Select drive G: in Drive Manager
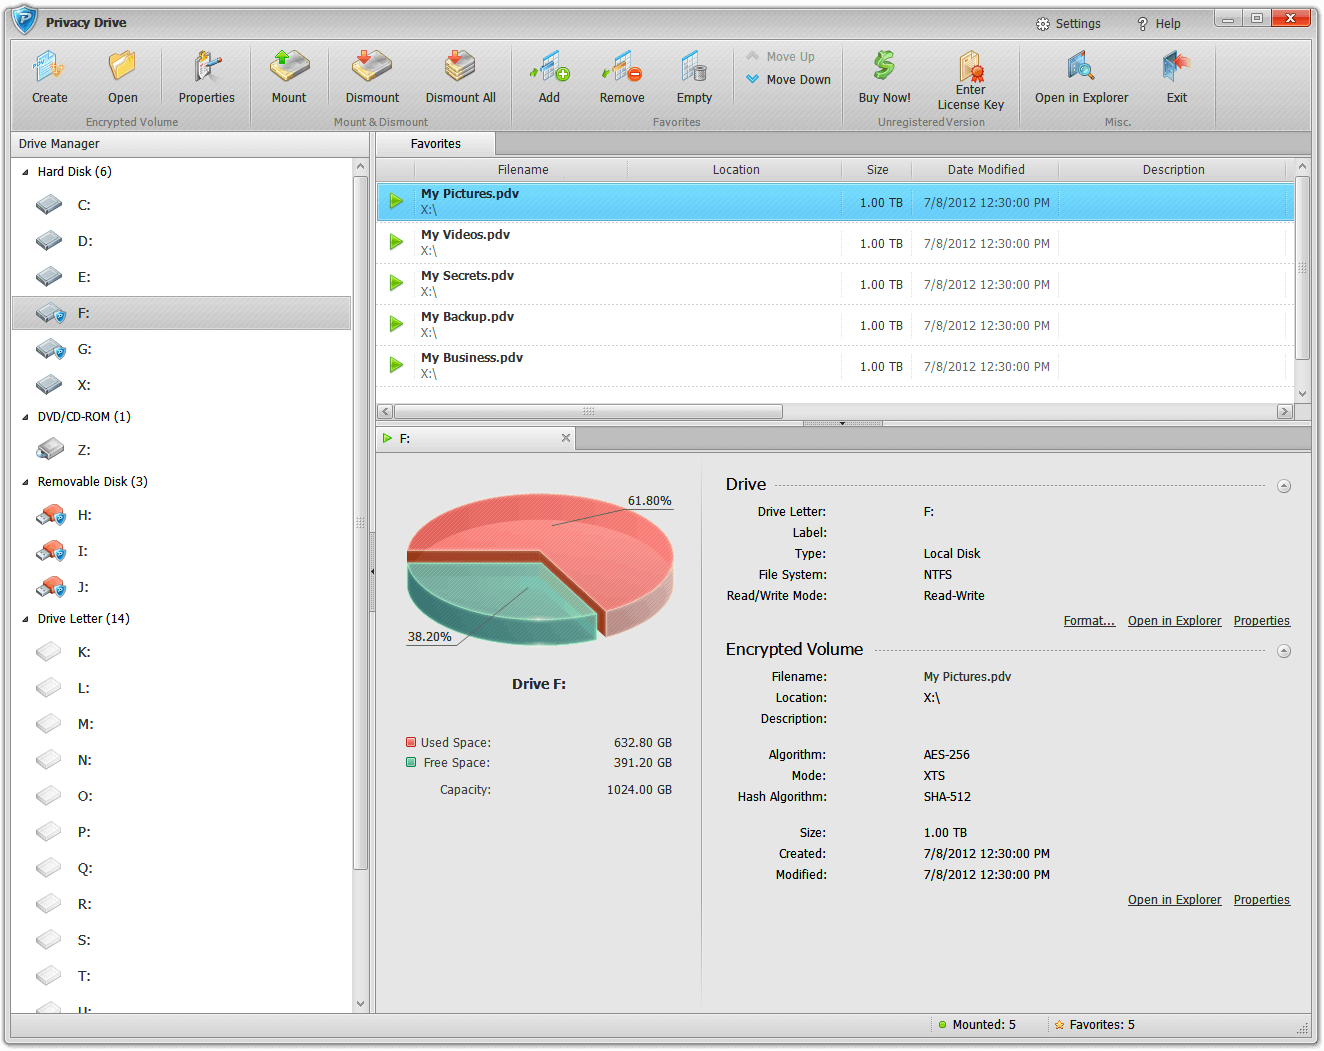The image size is (1324, 1051). point(84,349)
